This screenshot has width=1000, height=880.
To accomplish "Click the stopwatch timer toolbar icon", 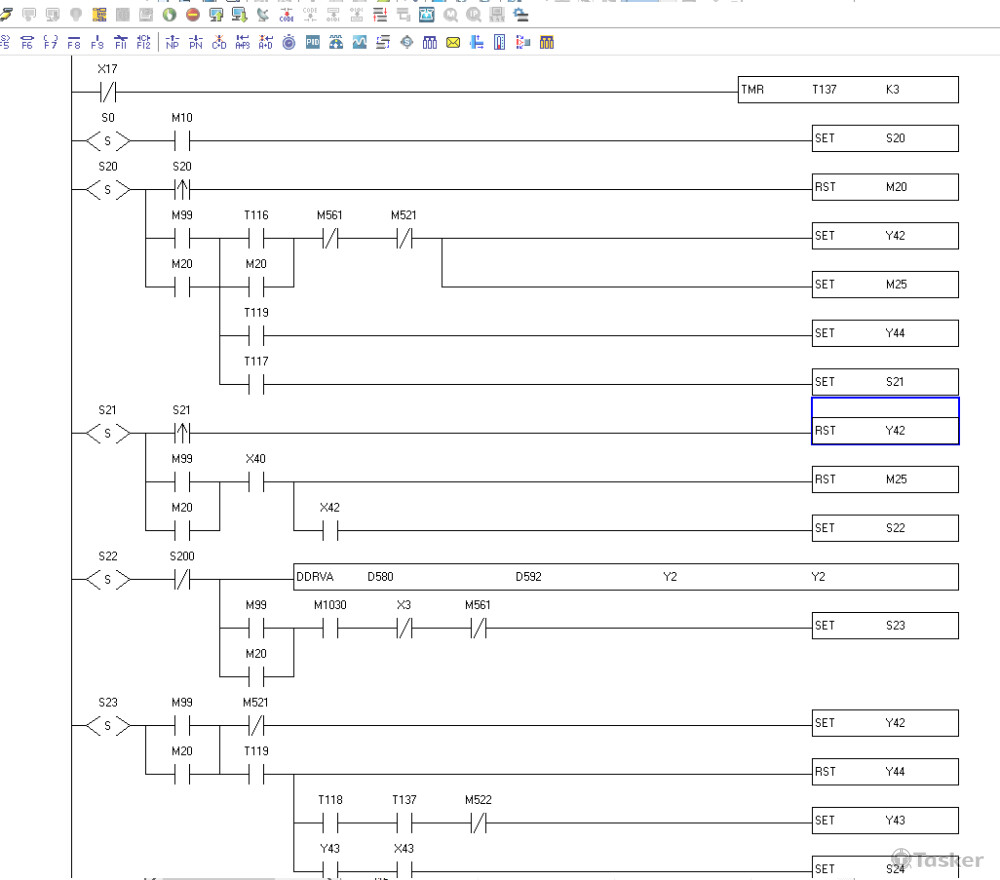I will [x=289, y=43].
